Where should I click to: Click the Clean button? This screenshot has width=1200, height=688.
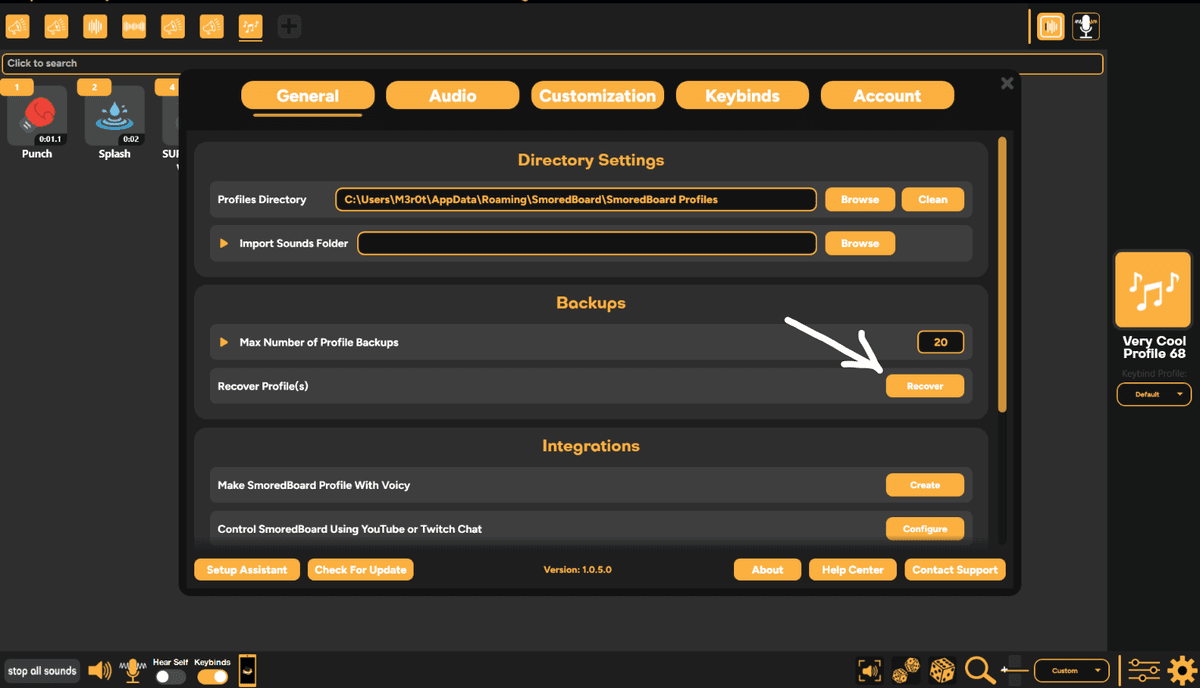click(933, 199)
